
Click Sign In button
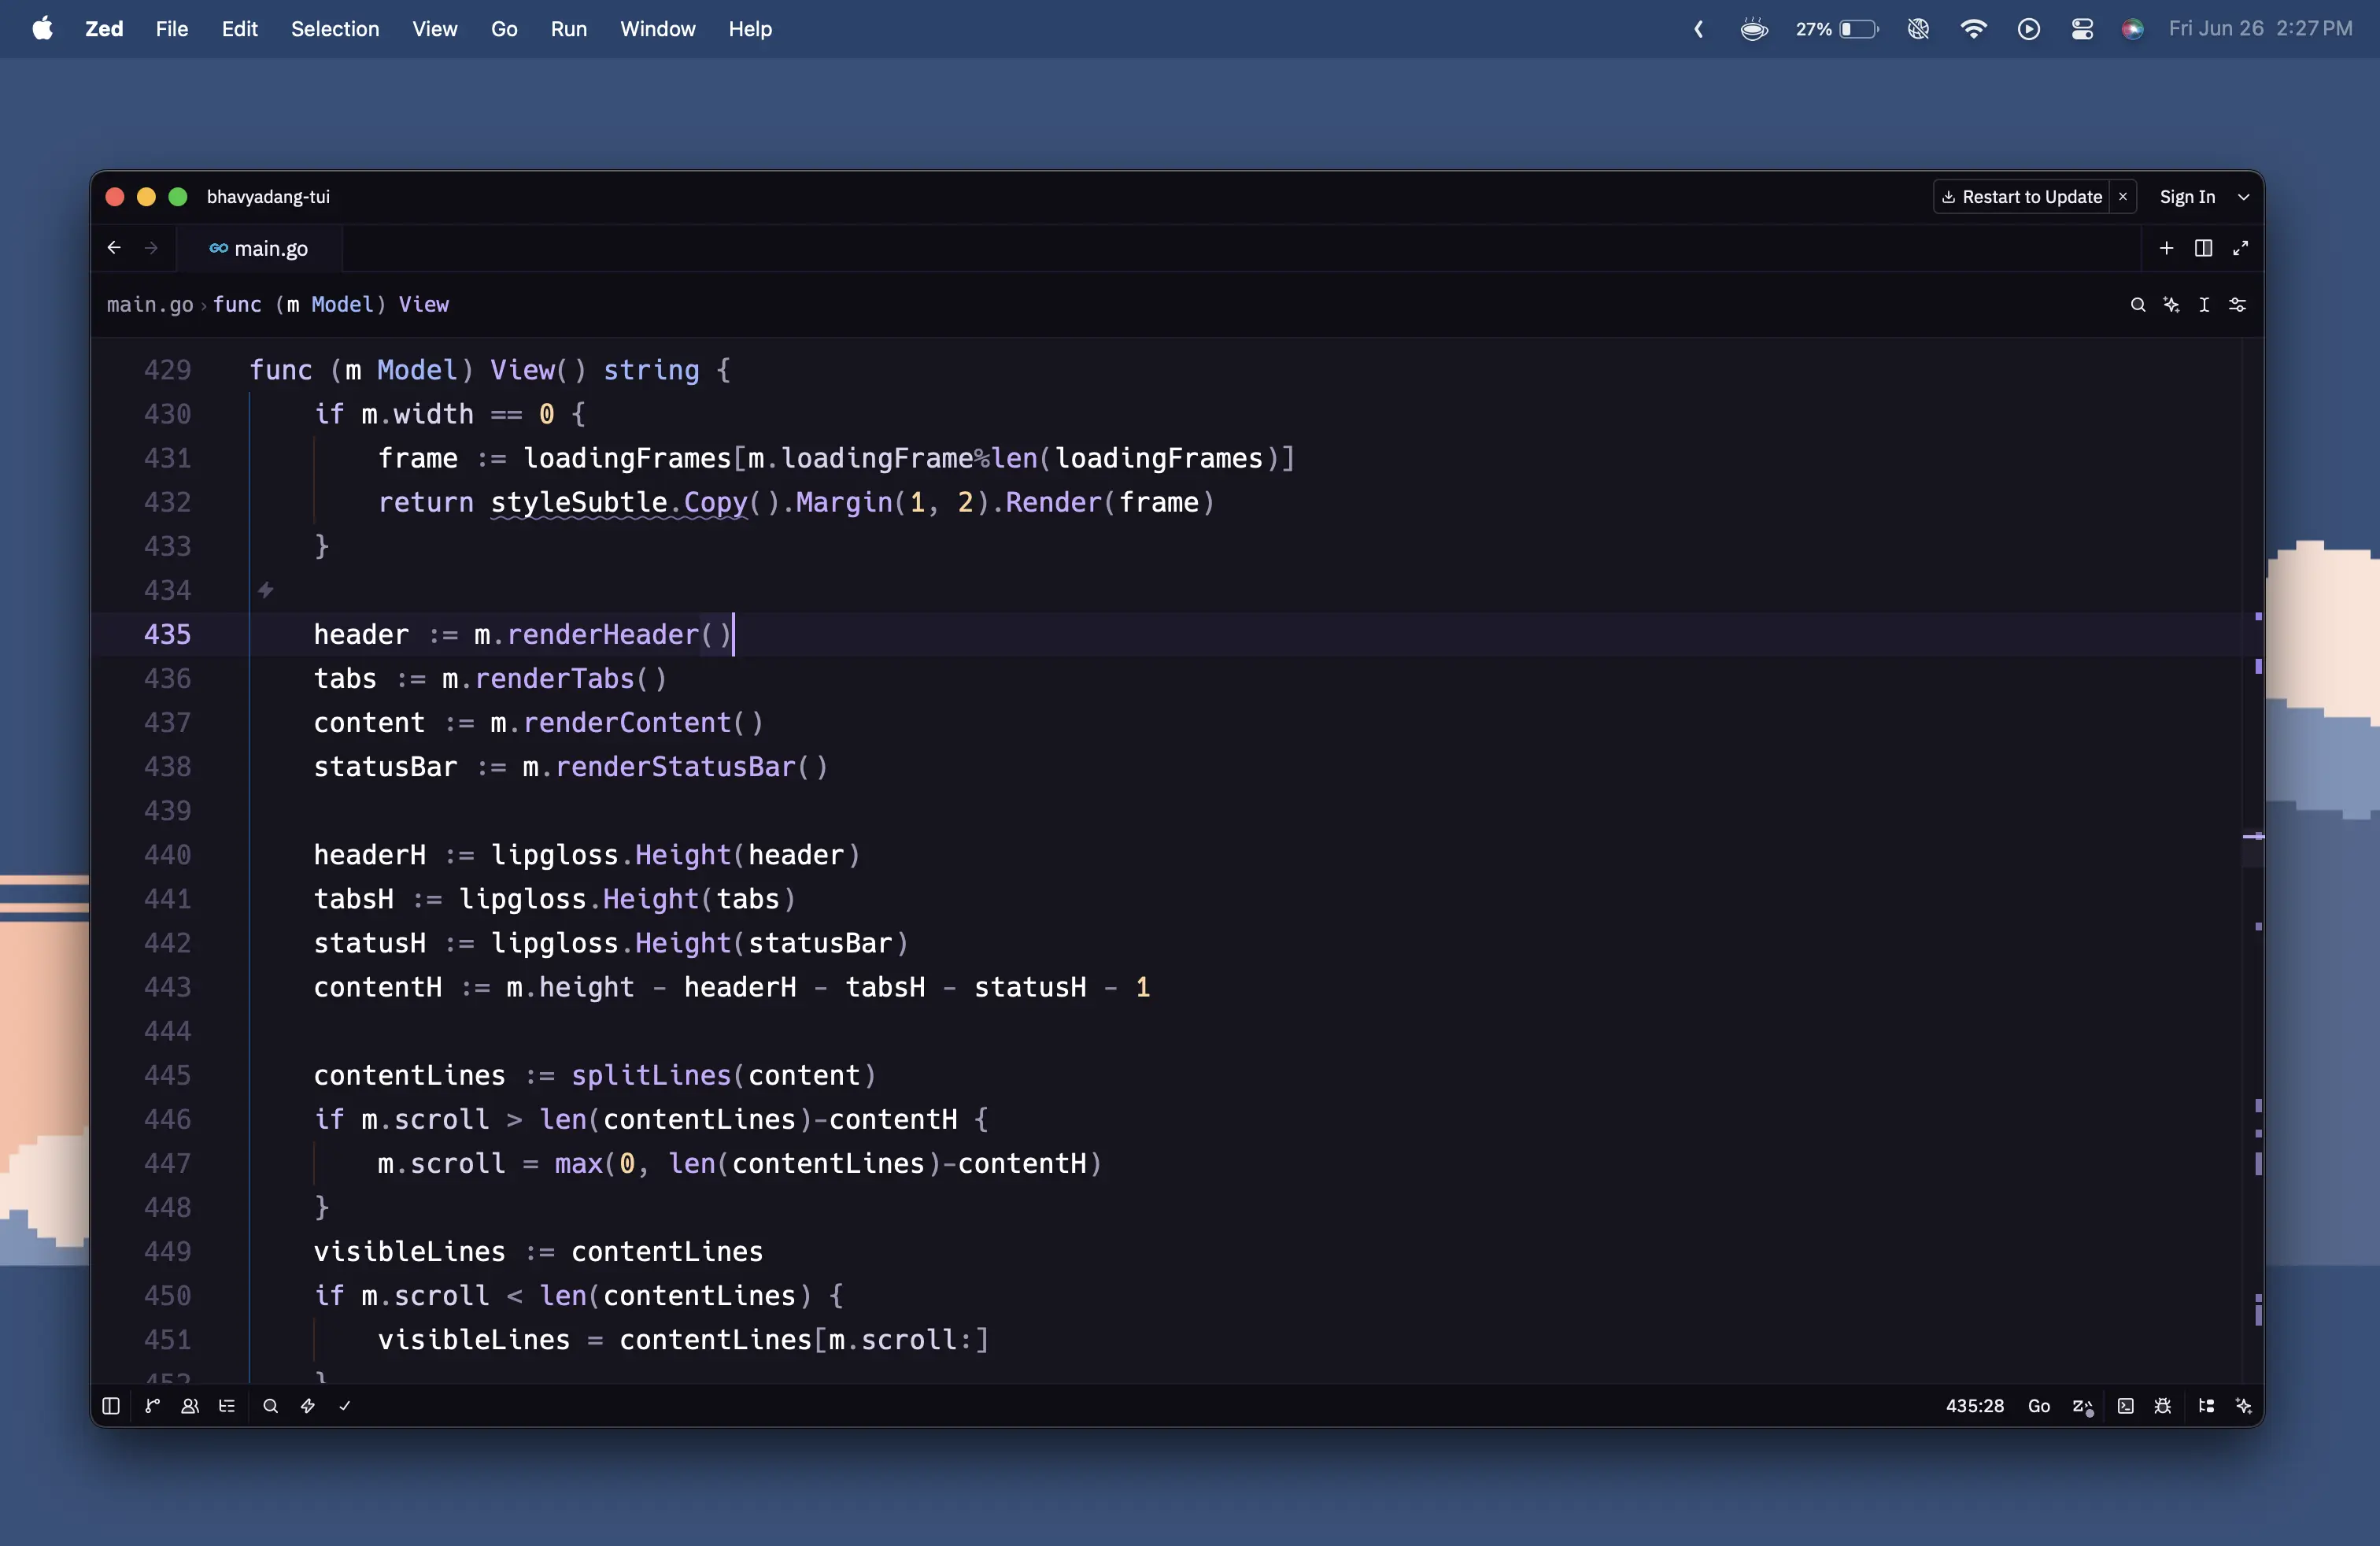pos(2187,197)
